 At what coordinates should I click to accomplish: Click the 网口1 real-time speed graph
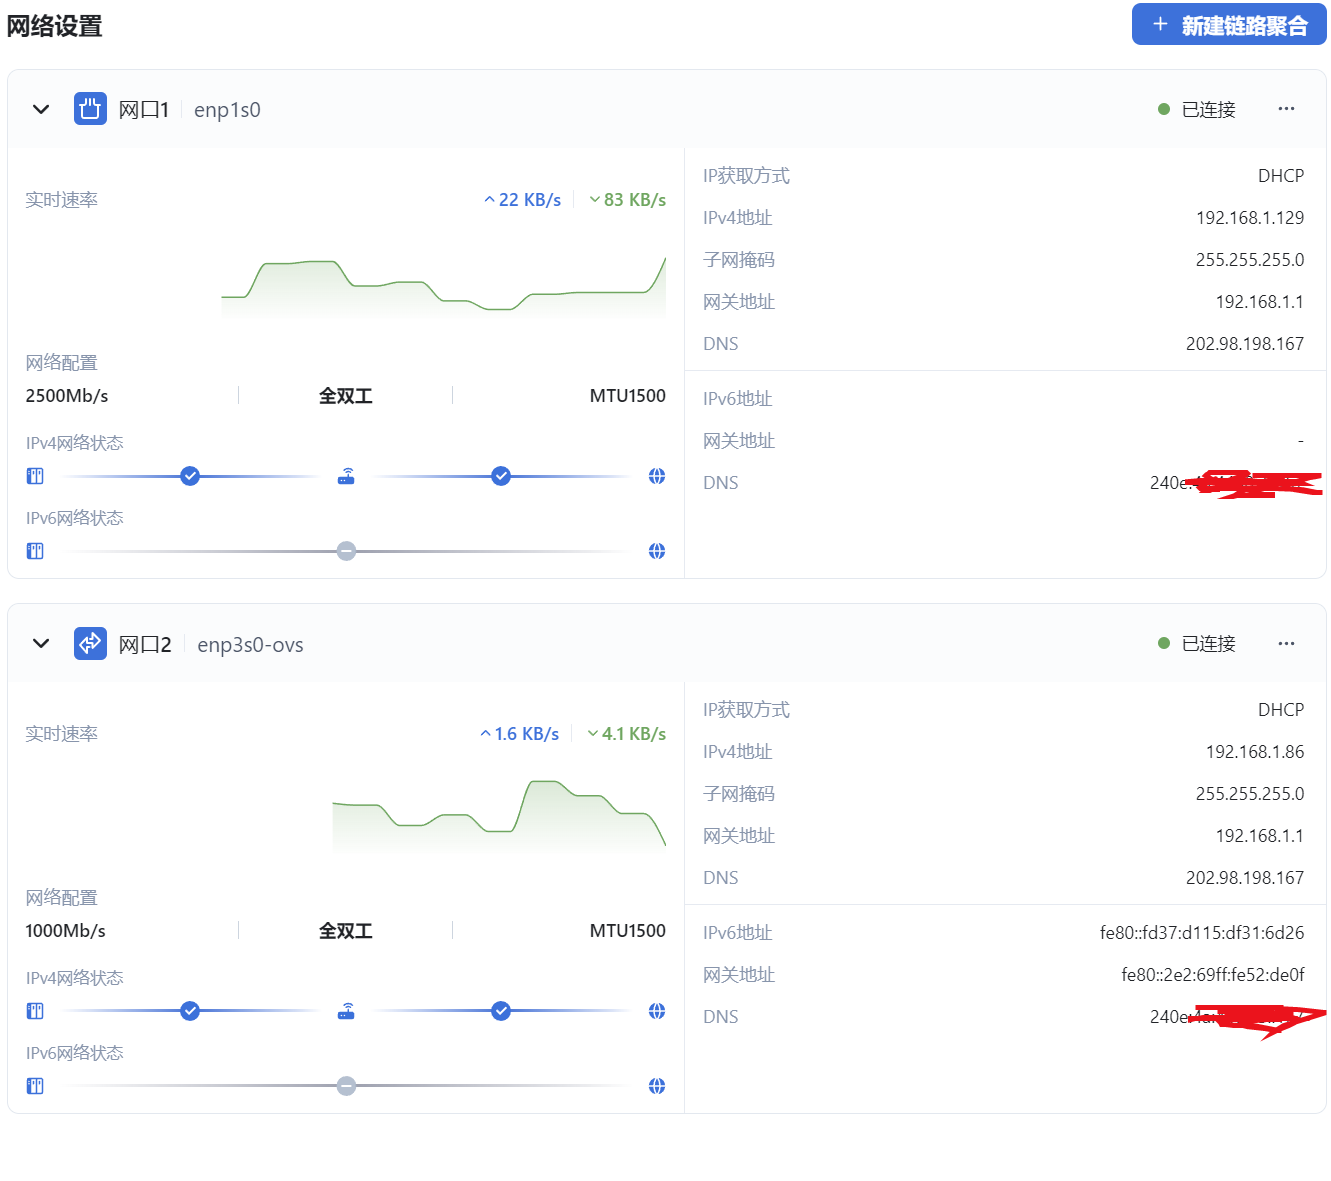(443, 285)
